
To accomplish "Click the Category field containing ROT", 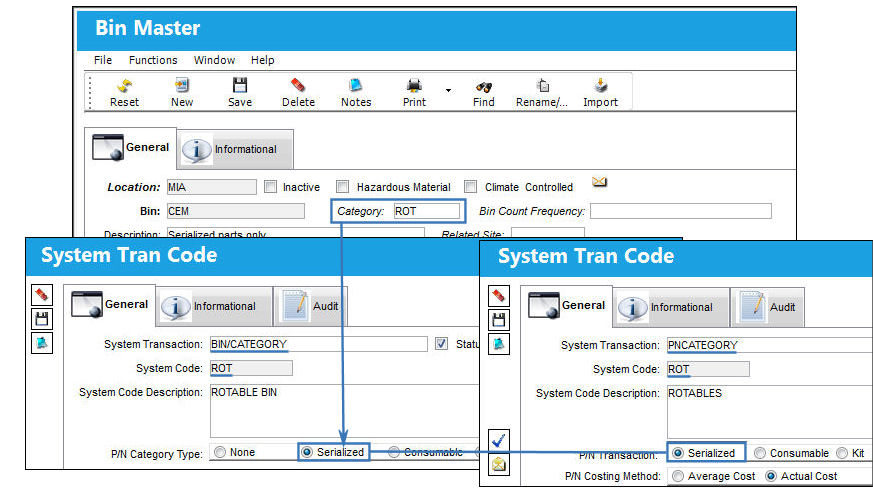I will (426, 211).
